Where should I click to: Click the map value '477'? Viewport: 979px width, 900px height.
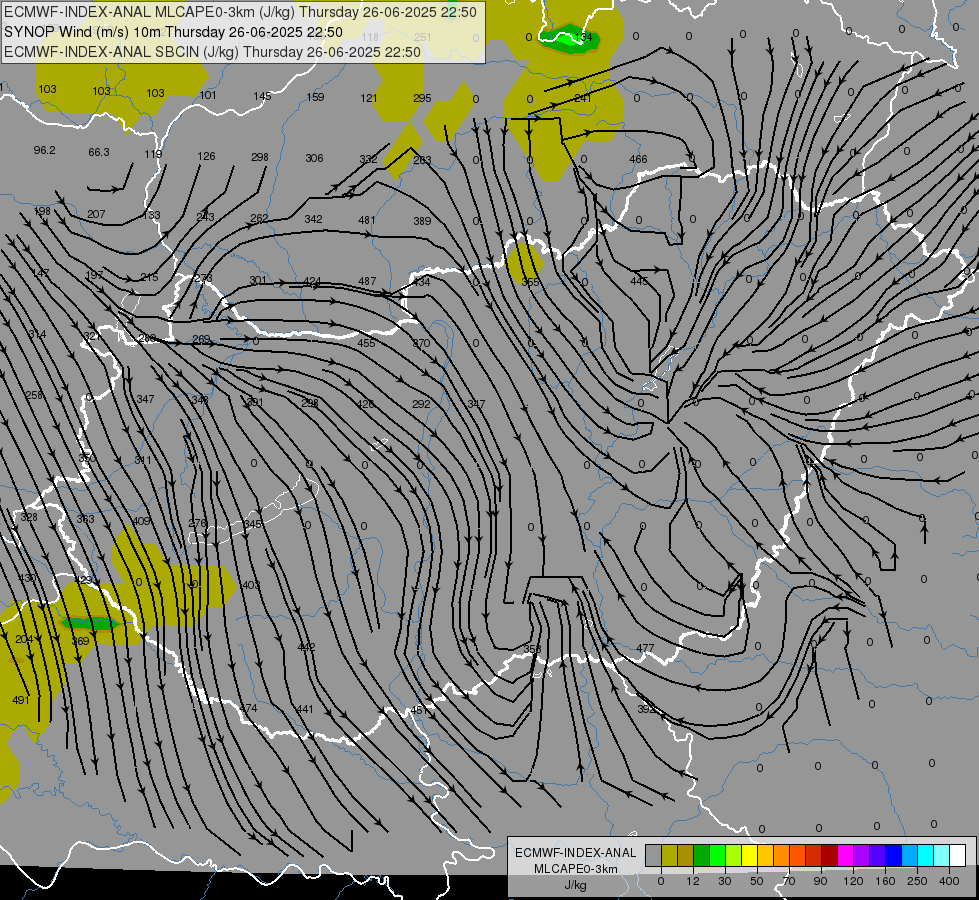click(x=645, y=648)
